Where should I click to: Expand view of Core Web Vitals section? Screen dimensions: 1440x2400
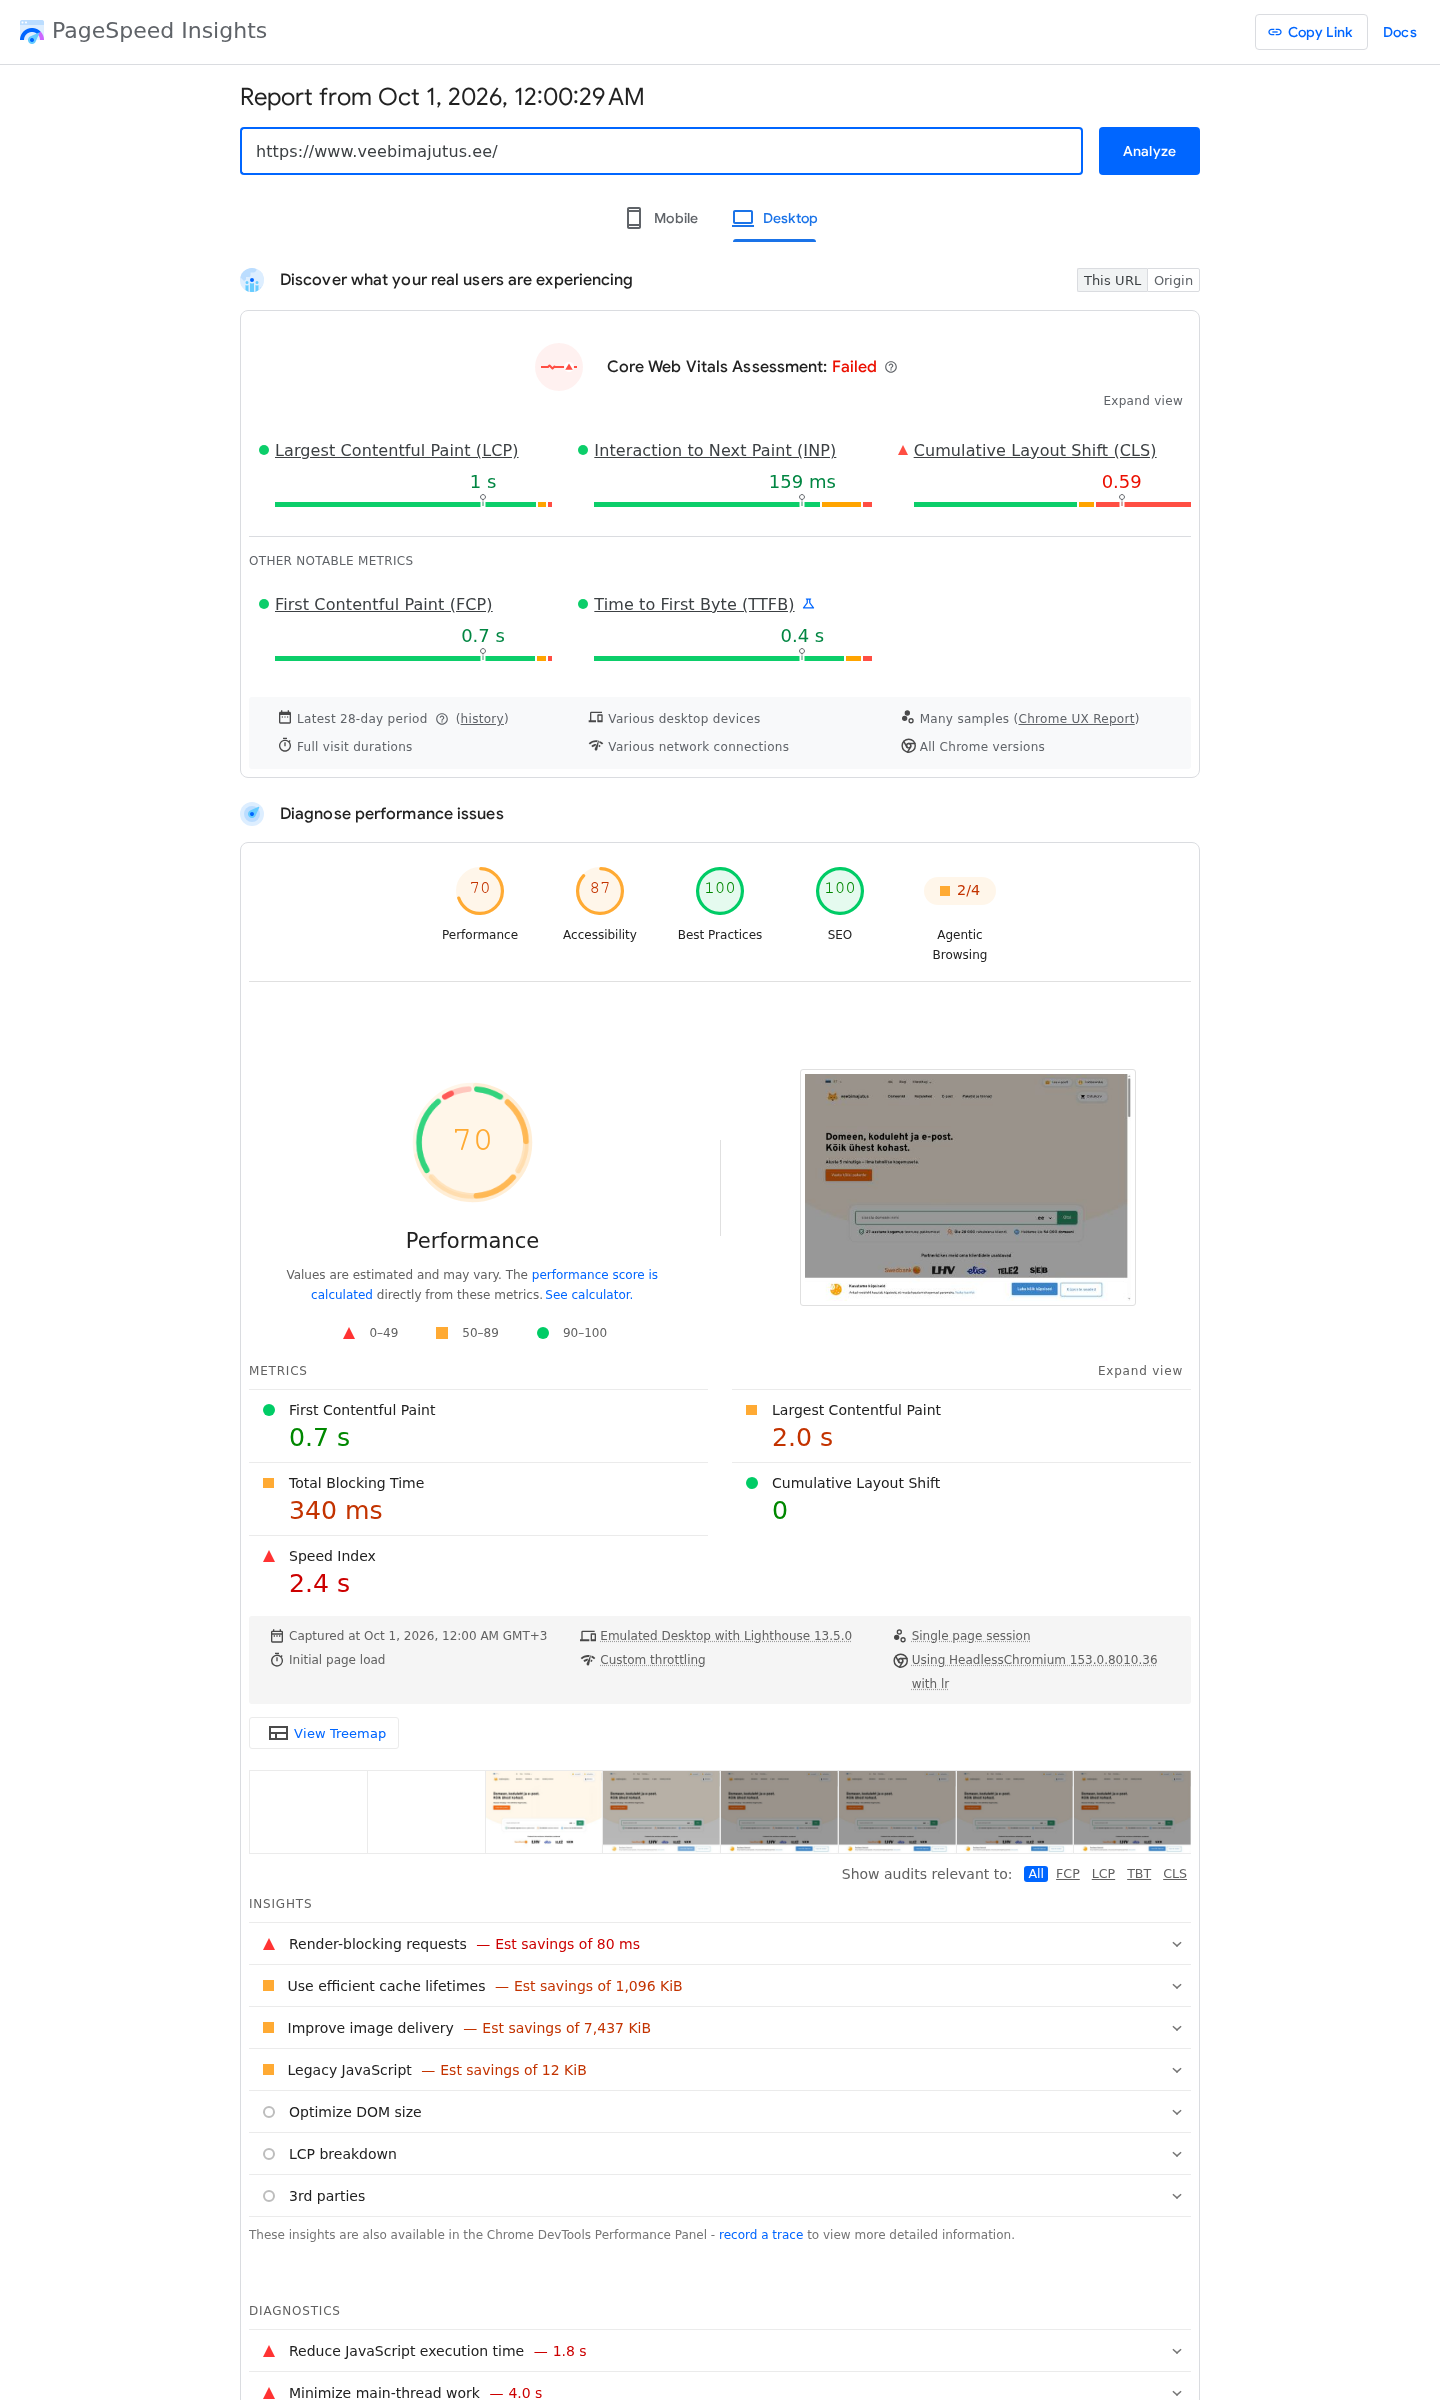(1143, 401)
